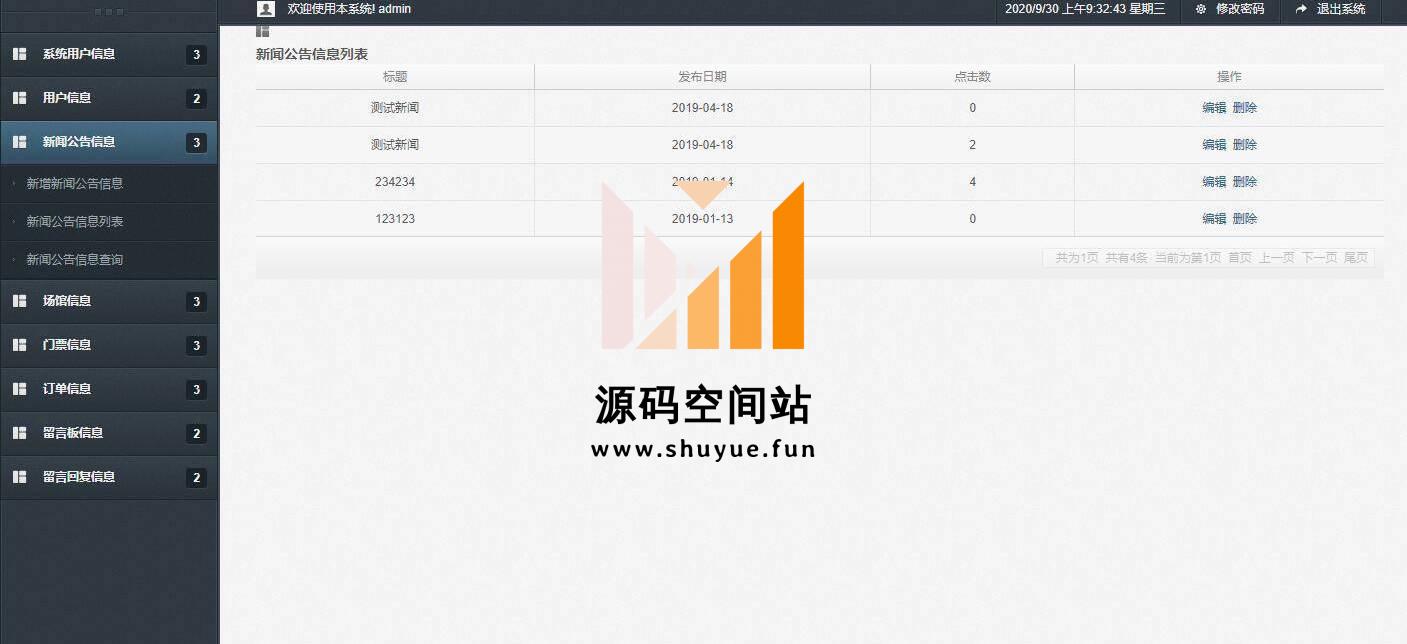Viewport: 1407px width, 644px height.
Task: Click the badge 2 on 留言回复信息
Action: pos(196,478)
